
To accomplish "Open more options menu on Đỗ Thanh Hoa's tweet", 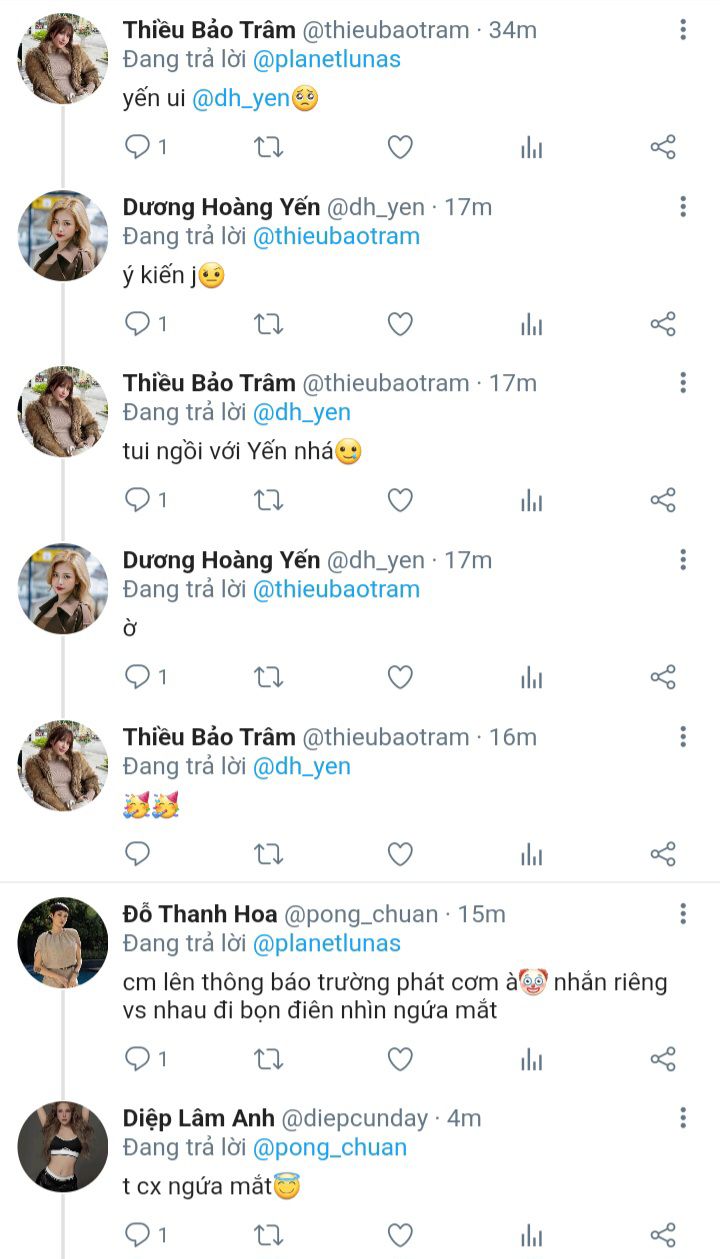I will click(683, 914).
